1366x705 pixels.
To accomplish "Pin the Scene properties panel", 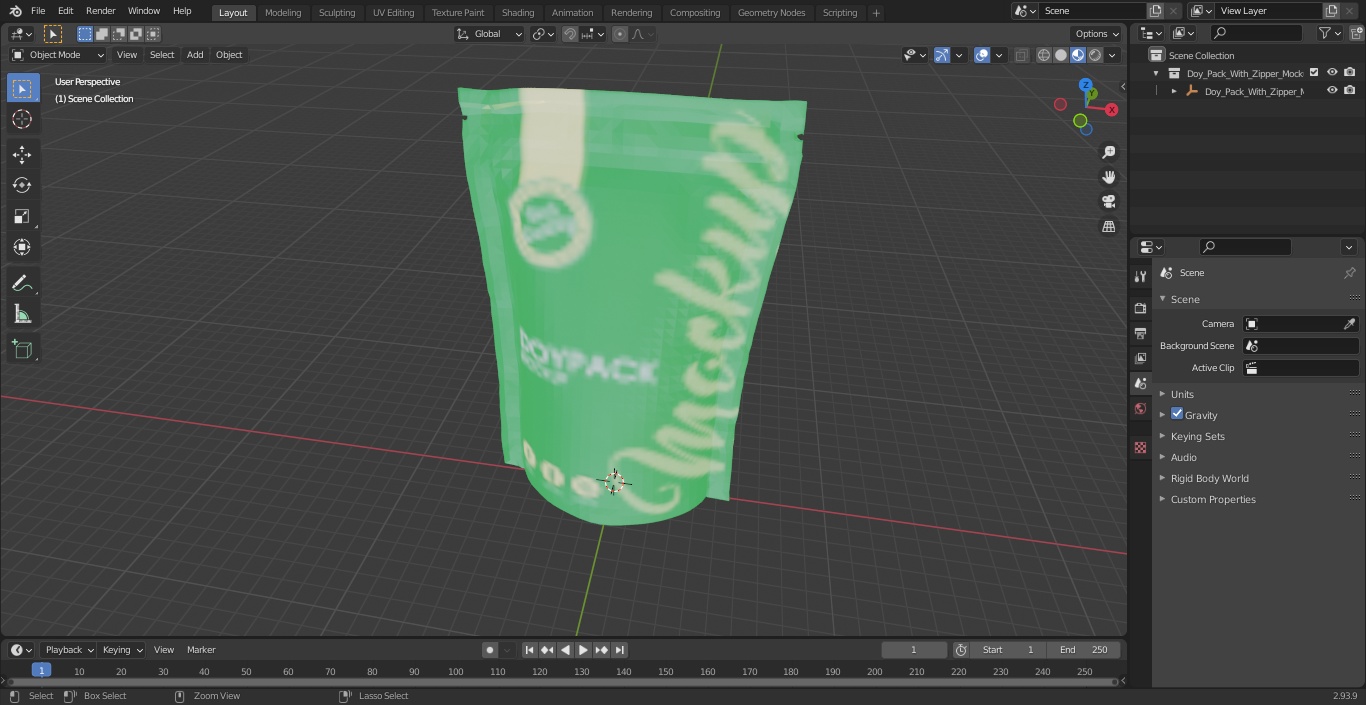I will tap(1349, 273).
